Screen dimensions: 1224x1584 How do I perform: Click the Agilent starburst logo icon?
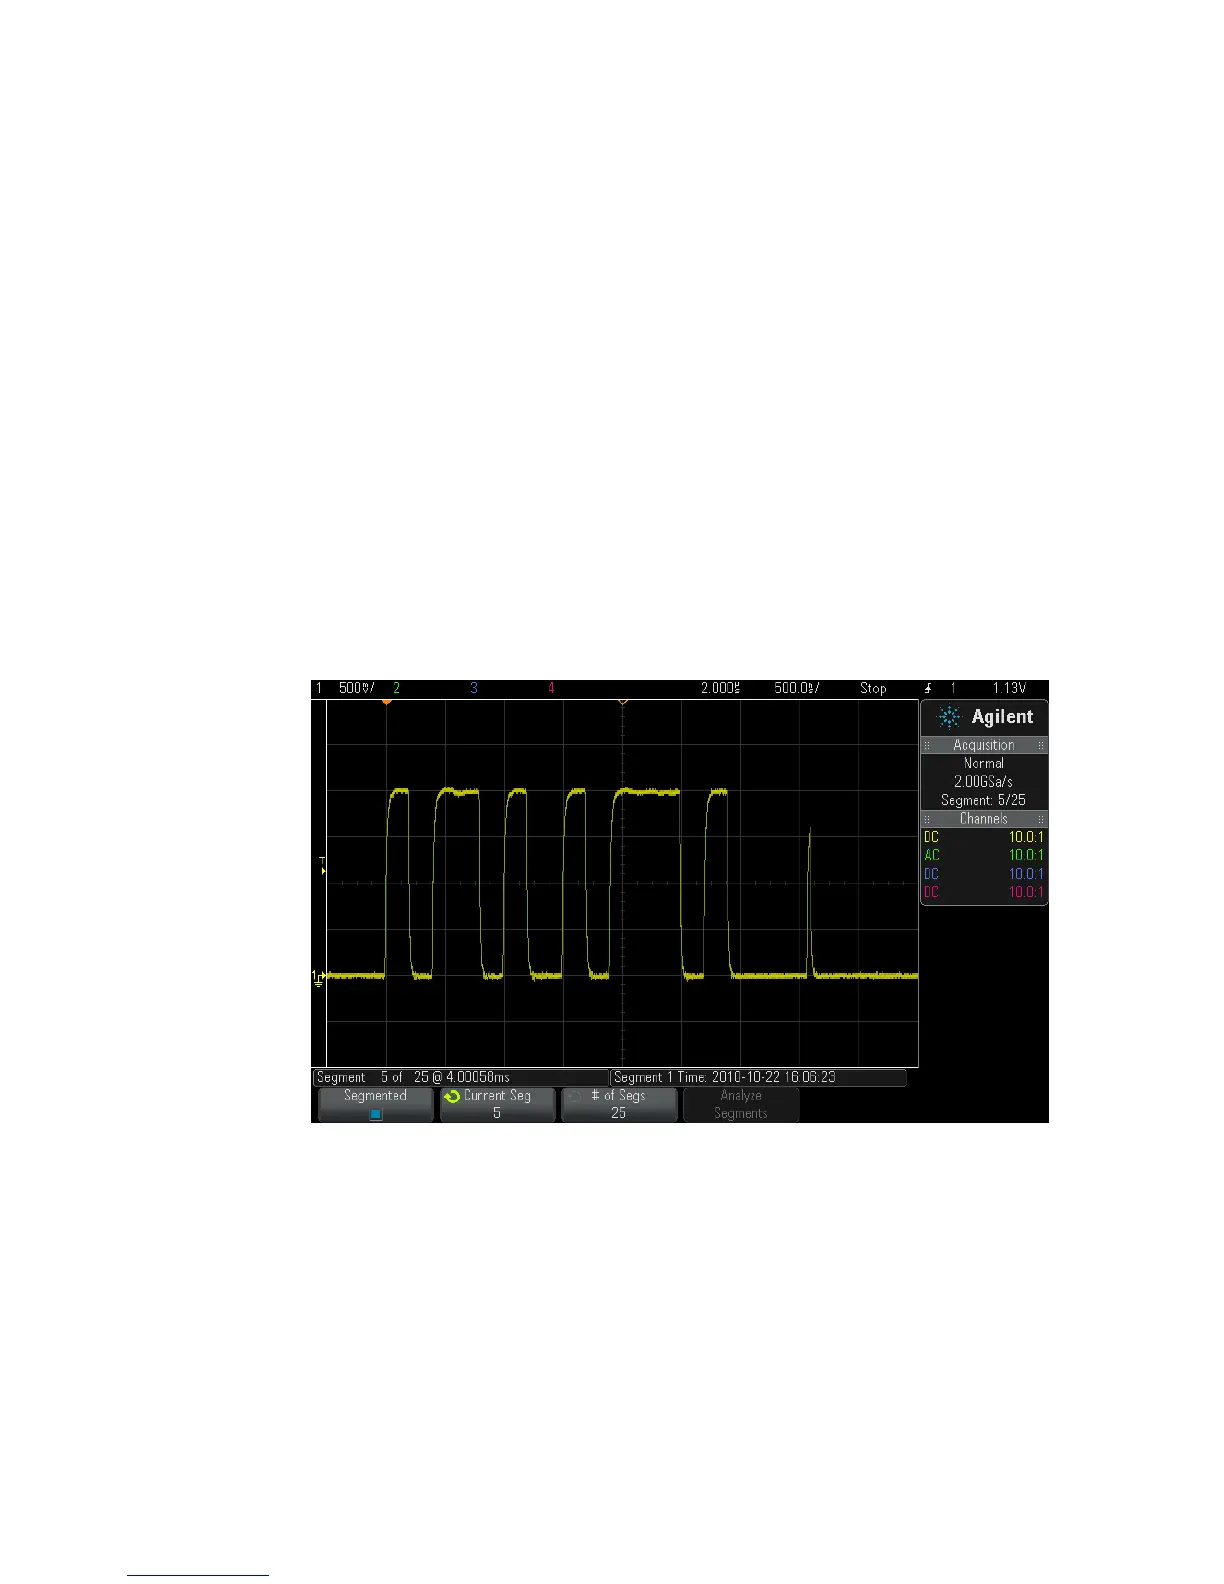click(x=950, y=717)
